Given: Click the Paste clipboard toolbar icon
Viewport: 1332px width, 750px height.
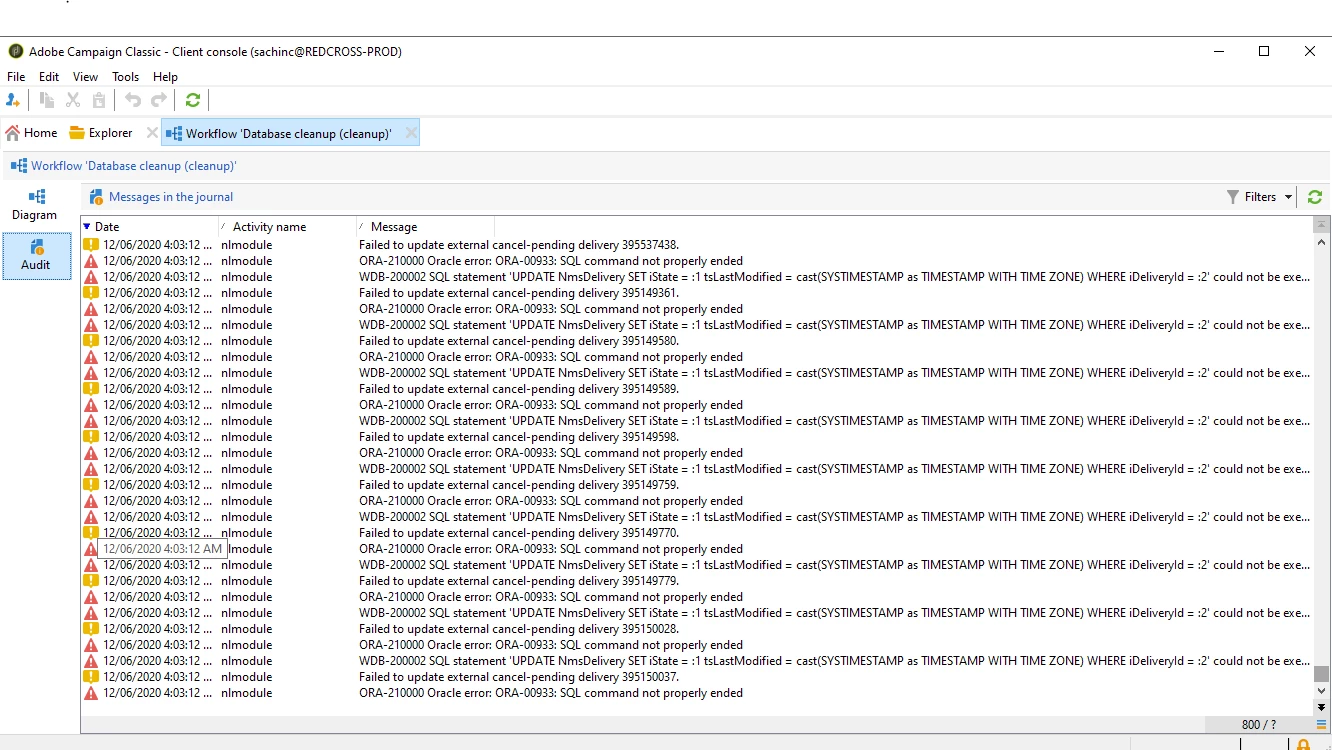Looking at the screenshot, I should coord(99,100).
